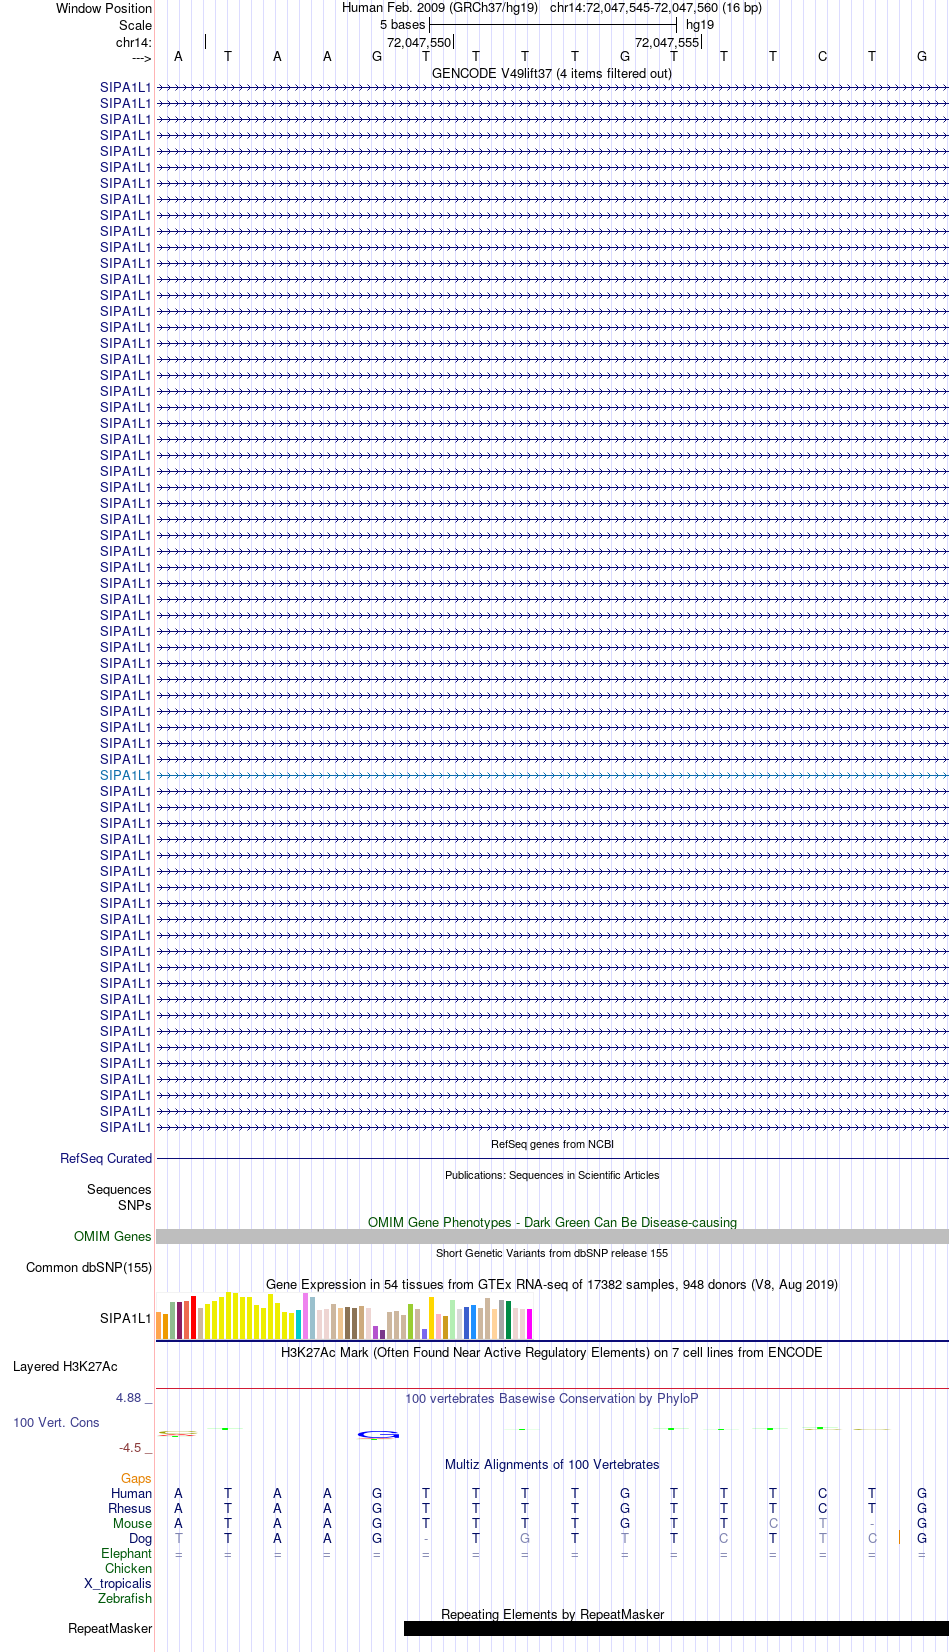
Task: Select the Dog alignment row label
Action: click(x=140, y=1538)
